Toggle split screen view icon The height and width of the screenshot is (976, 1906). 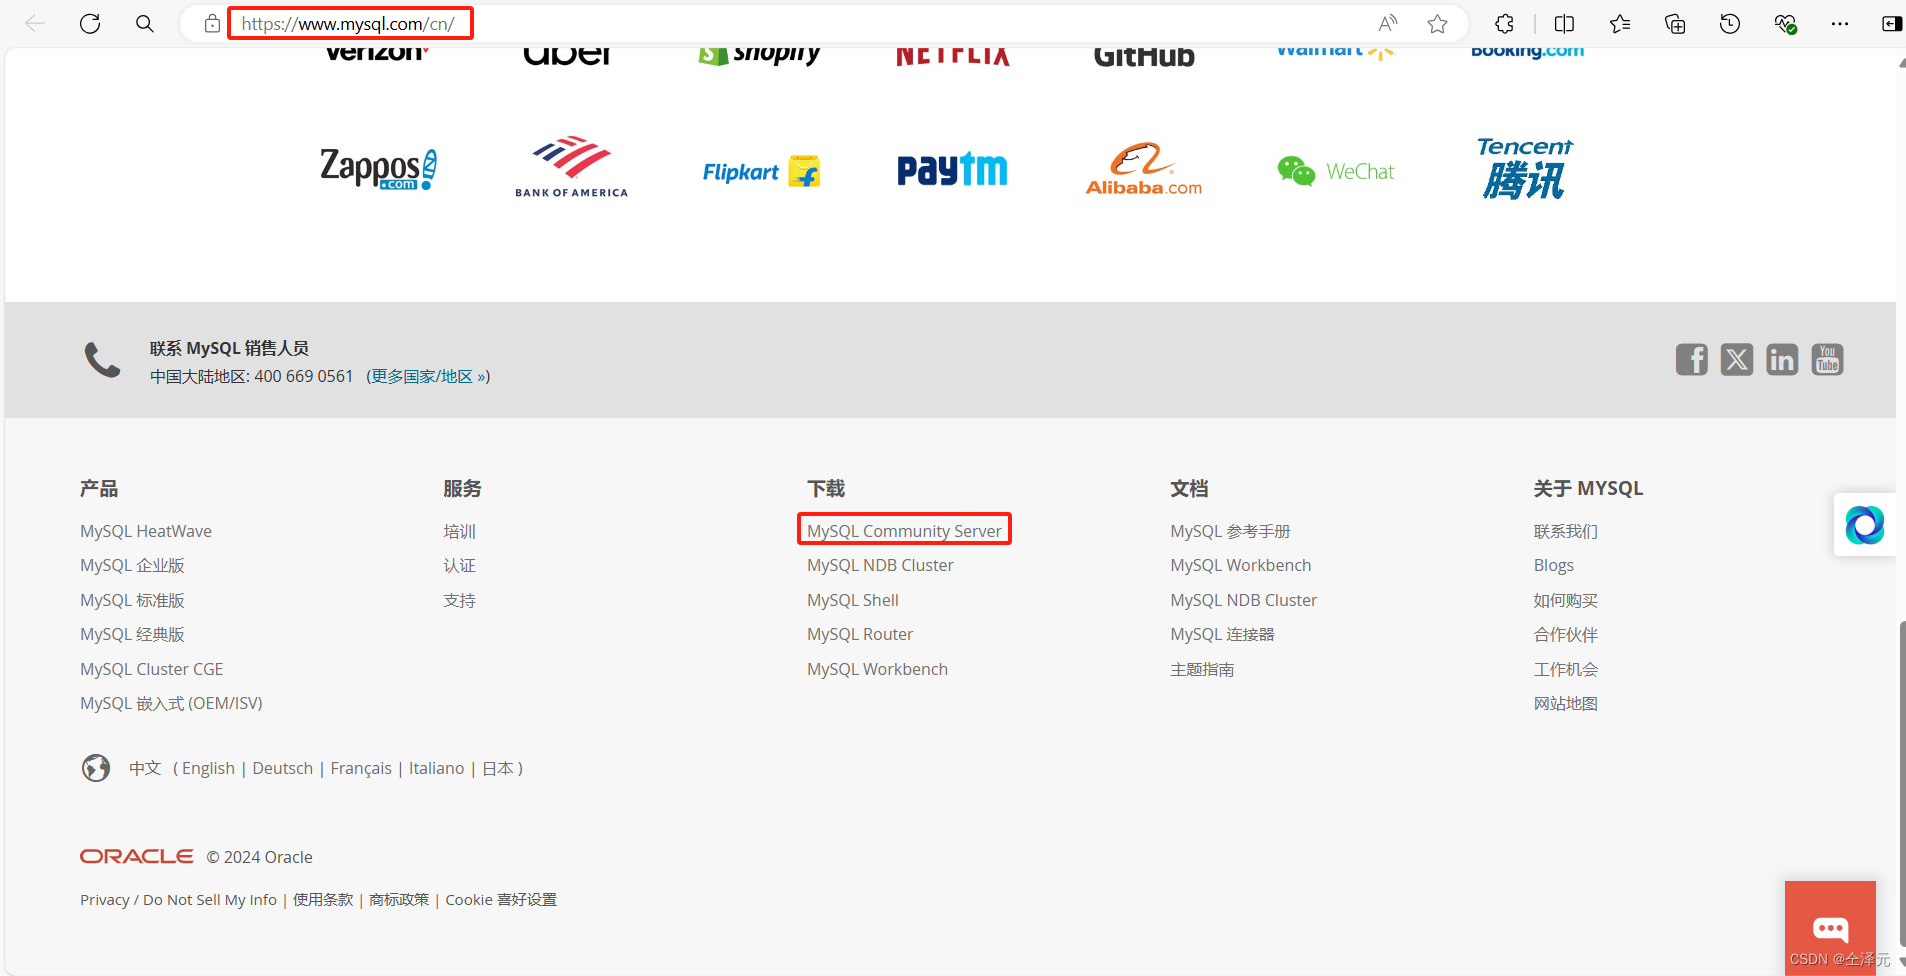(x=1565, y=24)
